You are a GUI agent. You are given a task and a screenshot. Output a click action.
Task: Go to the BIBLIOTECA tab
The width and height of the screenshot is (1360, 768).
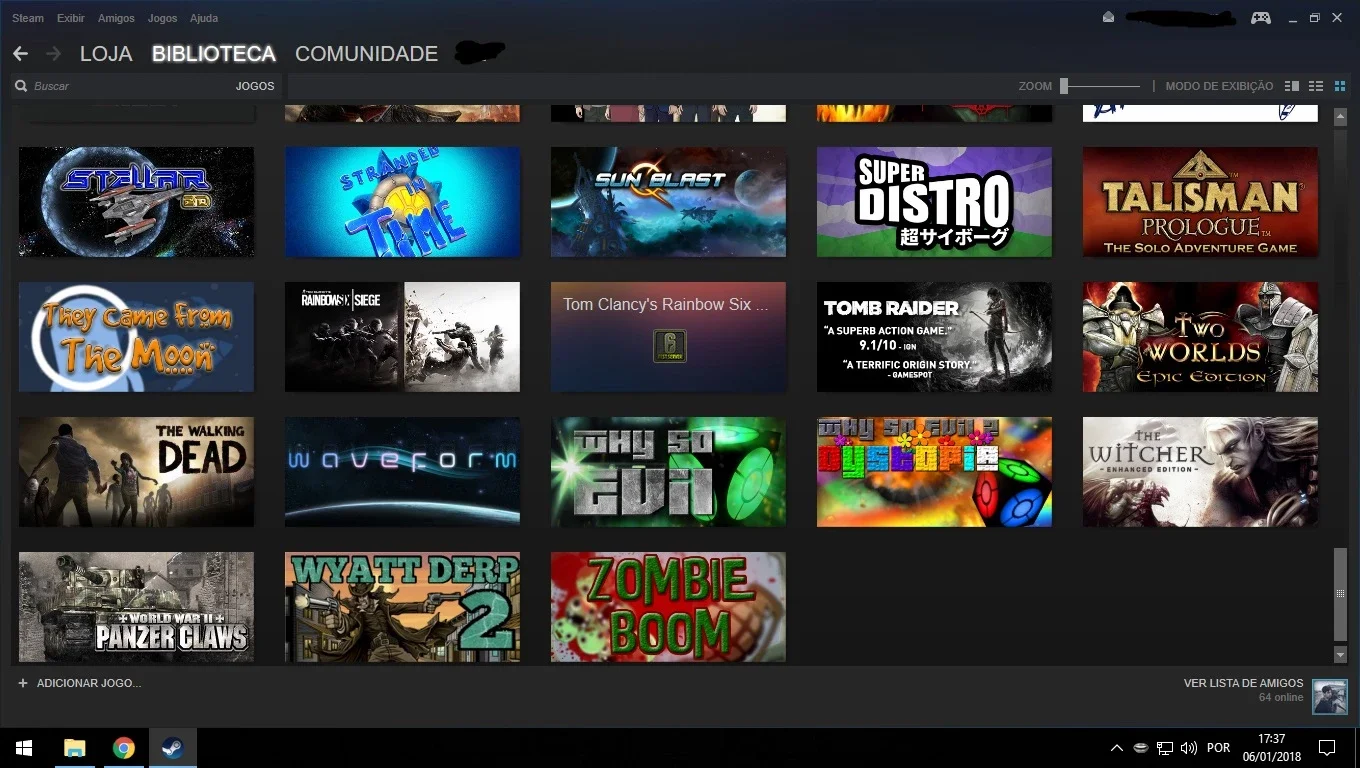[x=214, y=54]
